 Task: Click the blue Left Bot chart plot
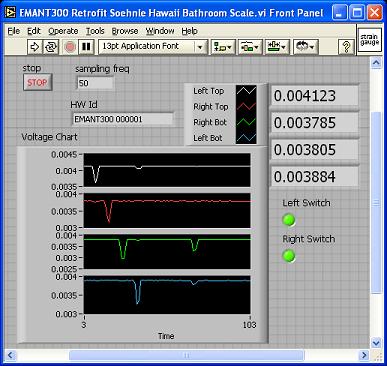(x=167, y=295)
